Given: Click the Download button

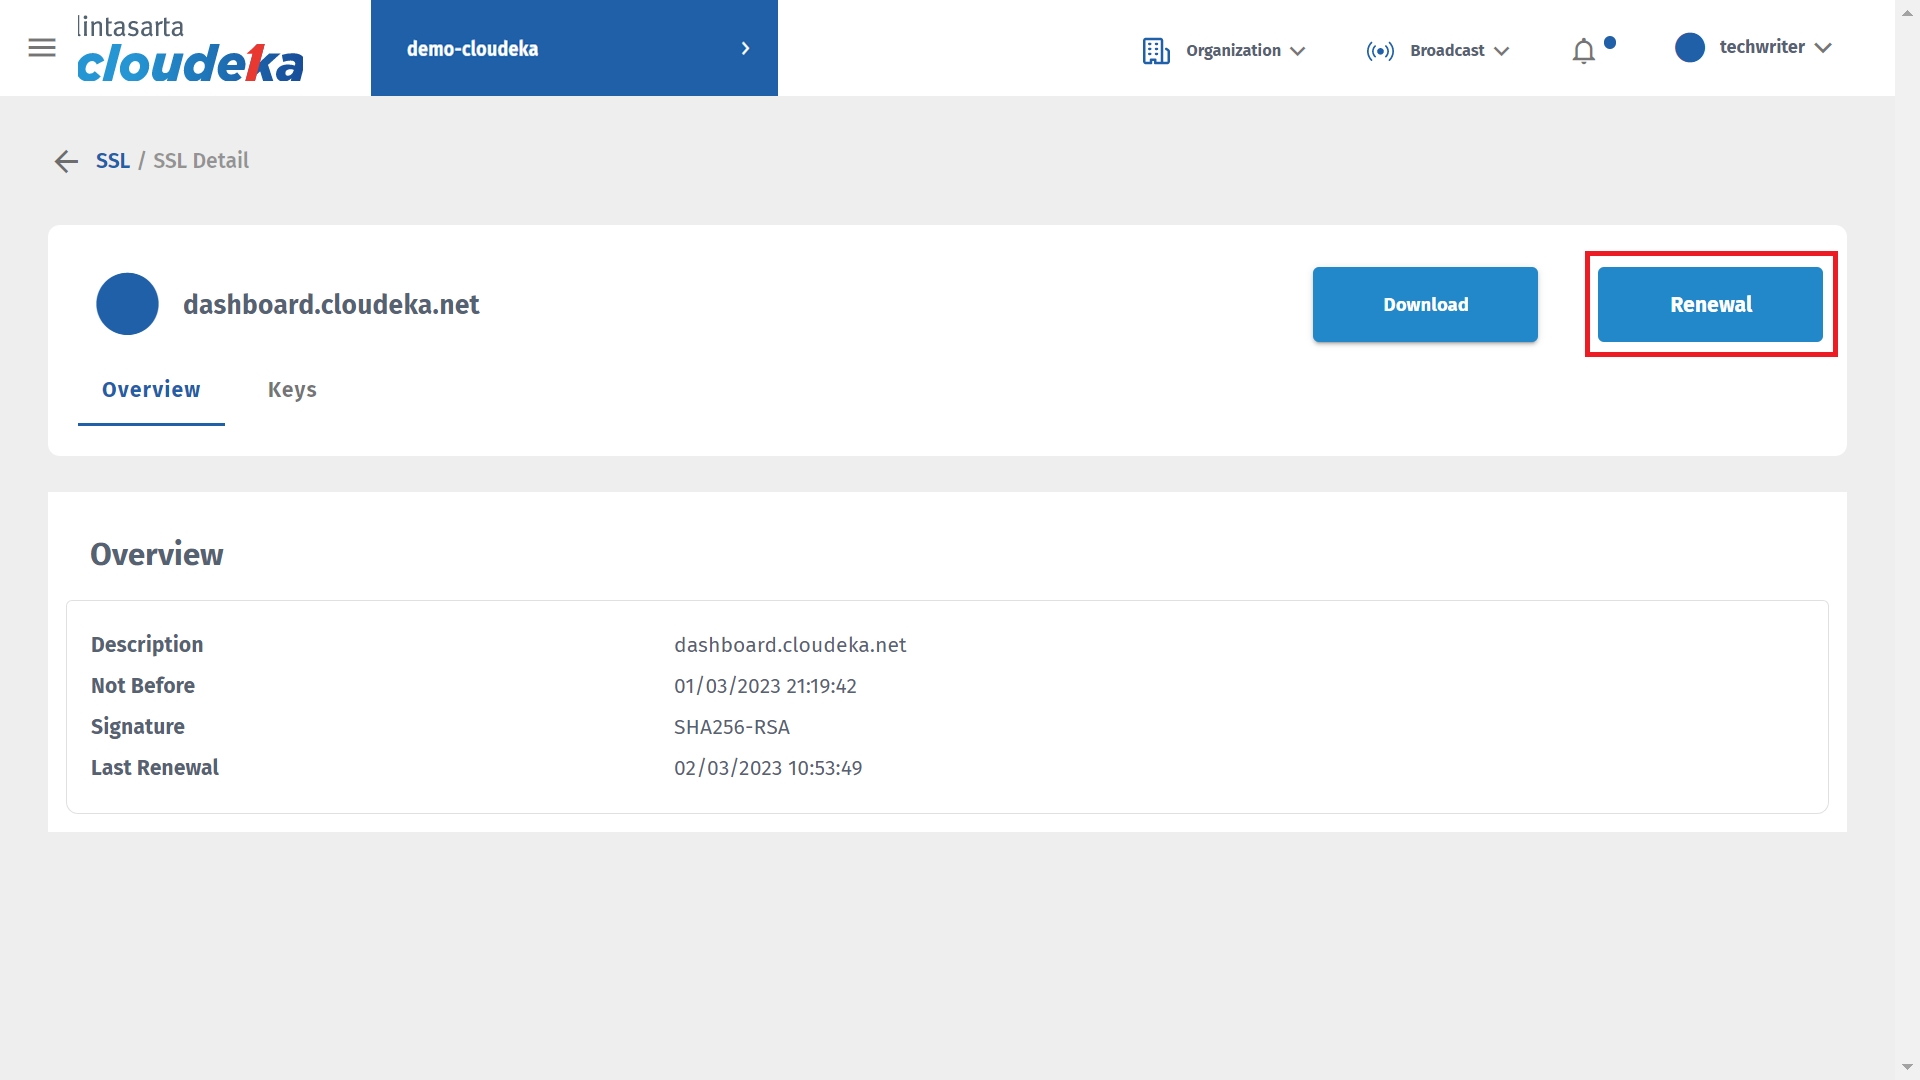Looking at the screenshot, I should (1425, 304).
